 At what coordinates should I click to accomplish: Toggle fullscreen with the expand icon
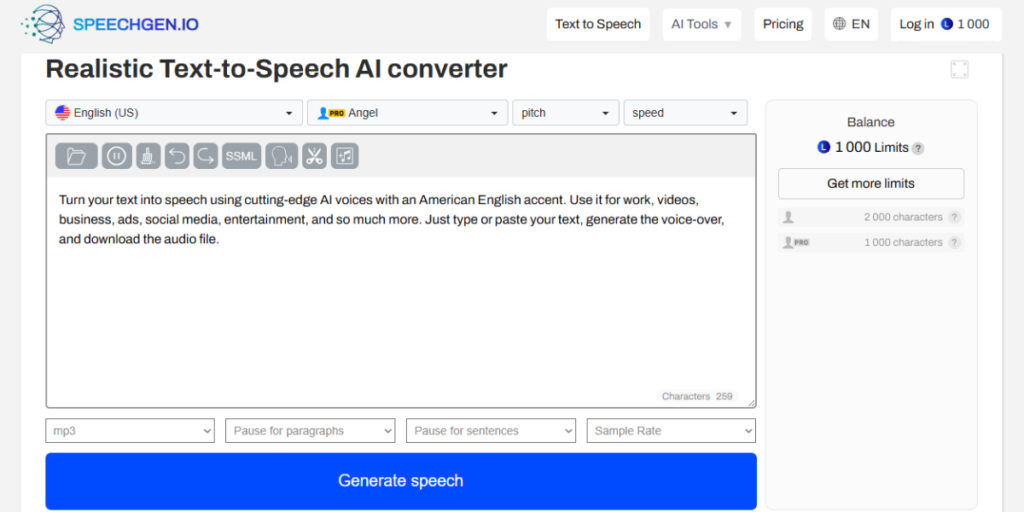click(959, 70)
